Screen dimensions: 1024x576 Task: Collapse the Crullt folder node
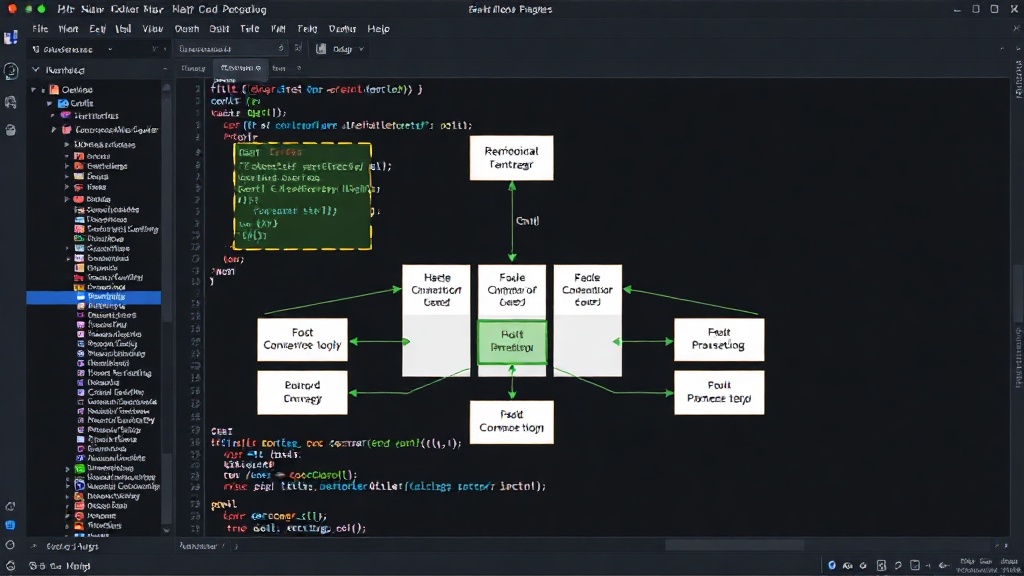click(50, 103)
